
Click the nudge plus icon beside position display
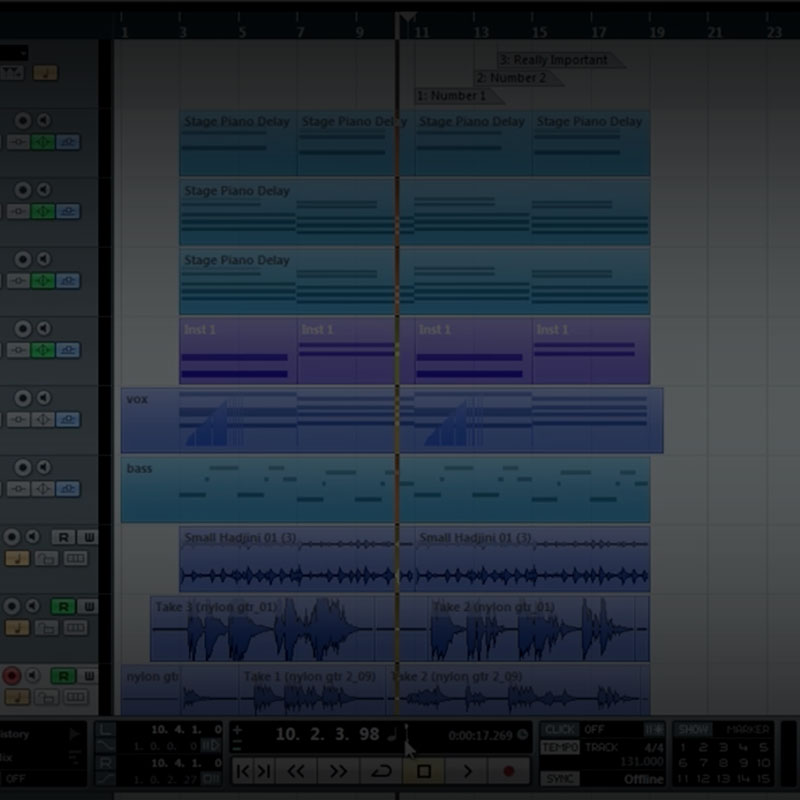[237, 730]
